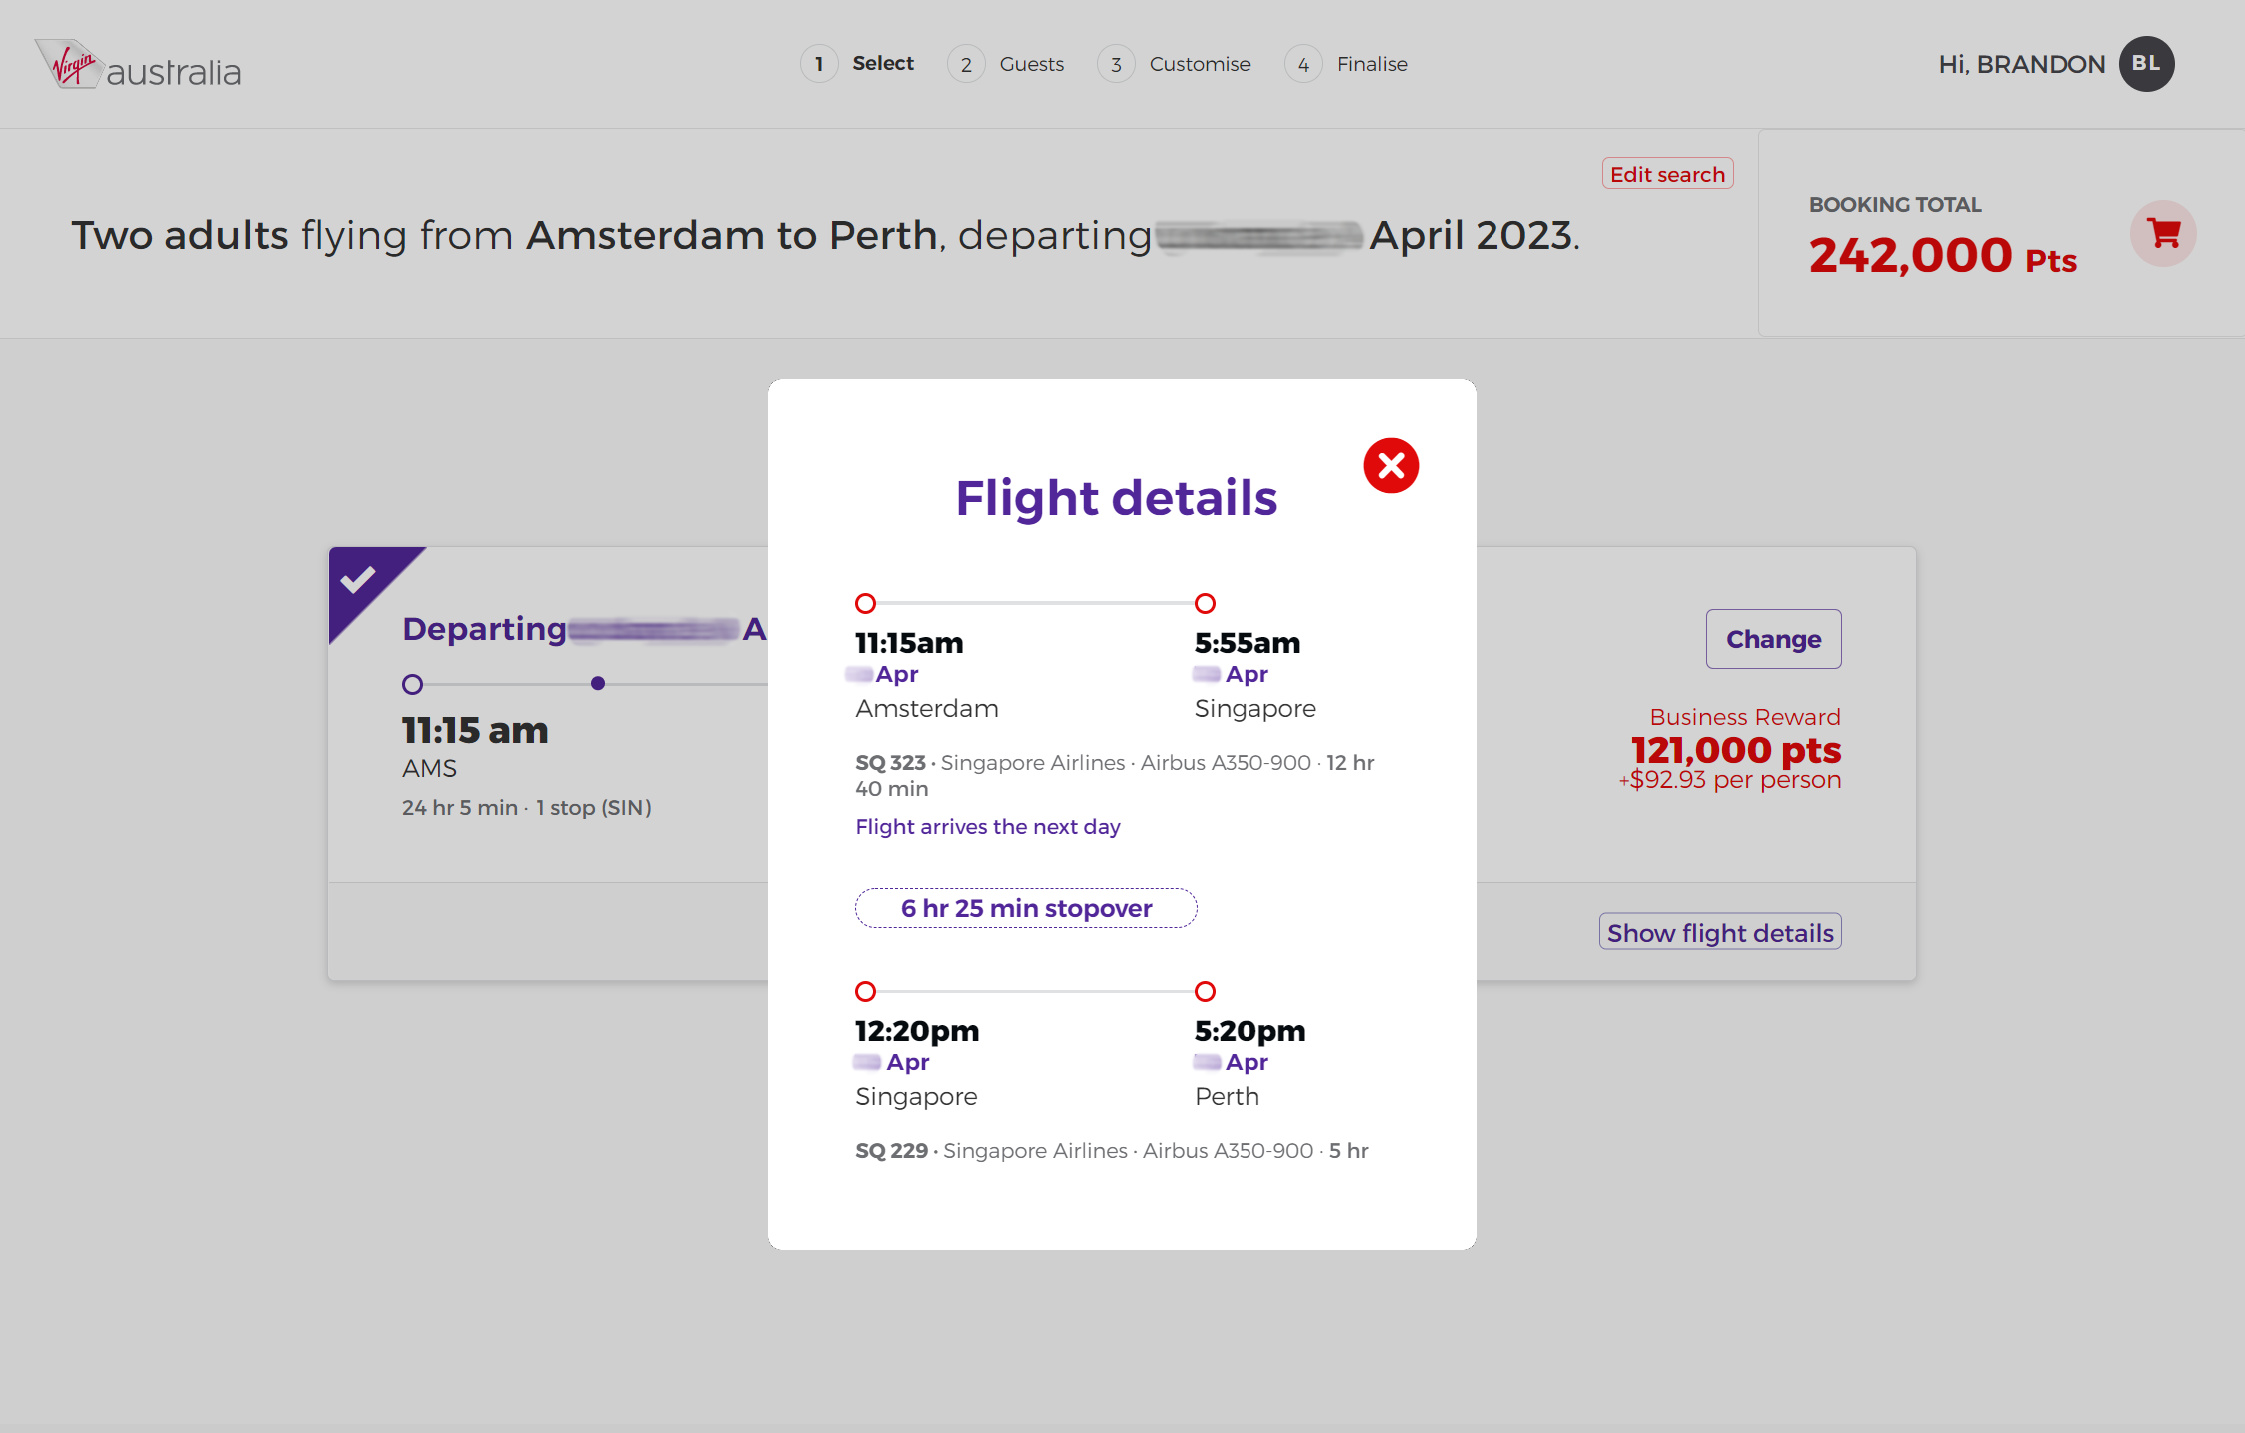Click the BOOKING TOTAL label
2245x1433 pixels.
tap(1895, 205)
